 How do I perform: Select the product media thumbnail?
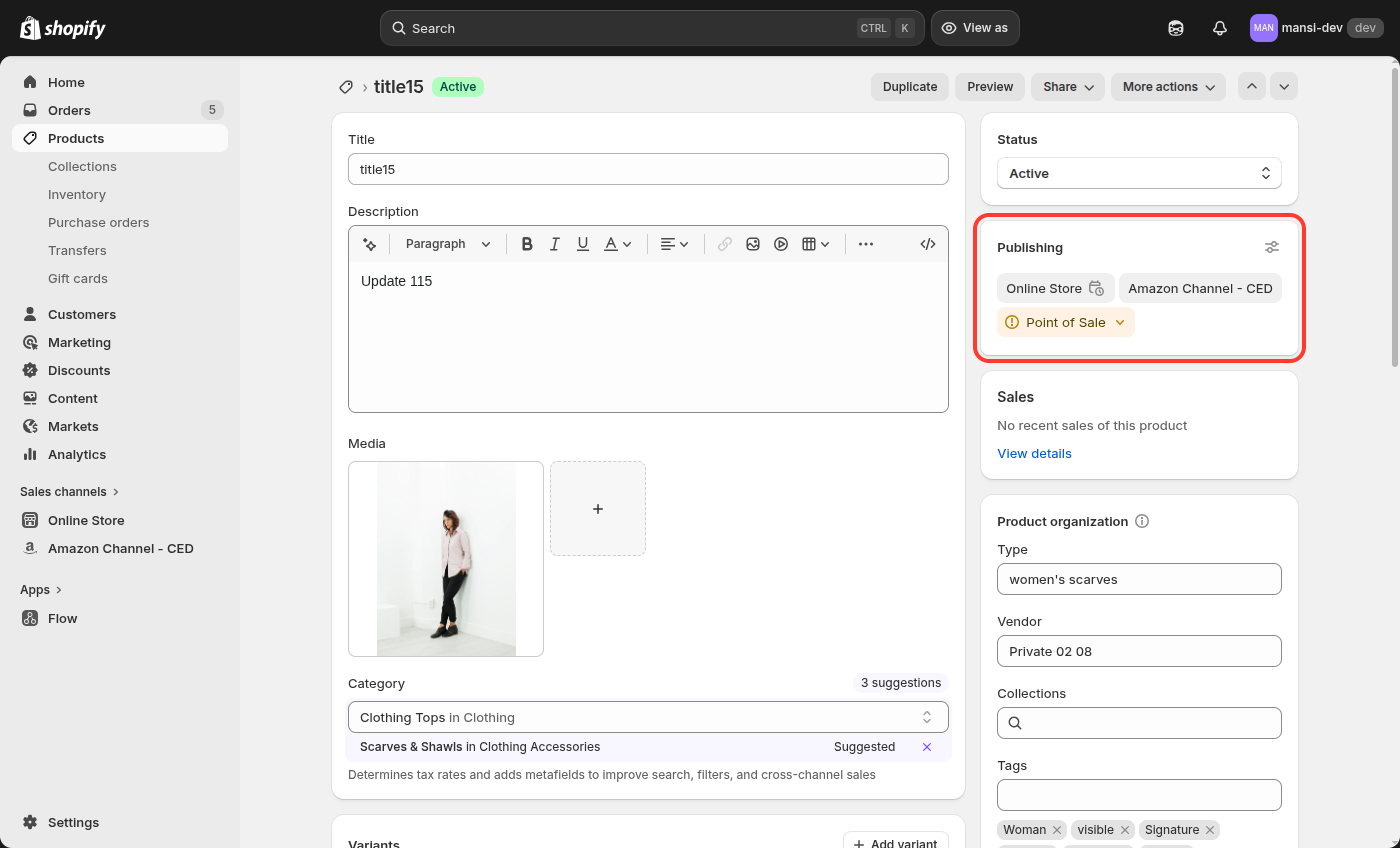(x=446, y=559)
